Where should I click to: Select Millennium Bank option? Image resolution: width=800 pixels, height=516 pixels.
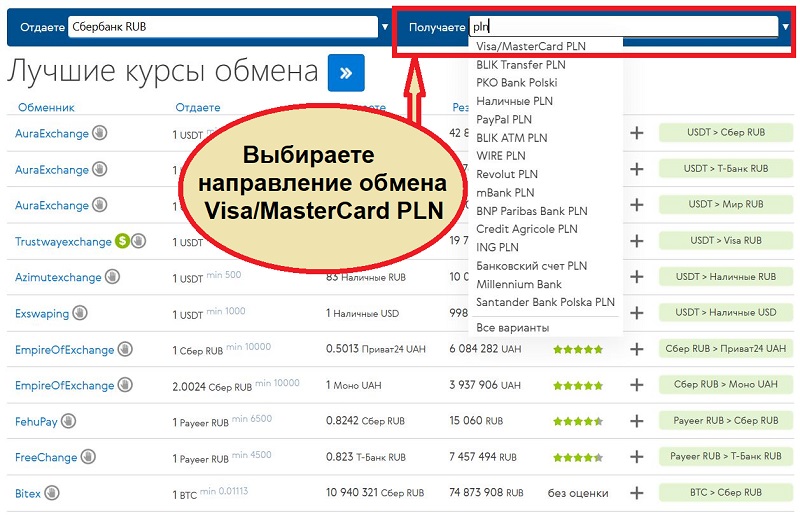point(518,284)
